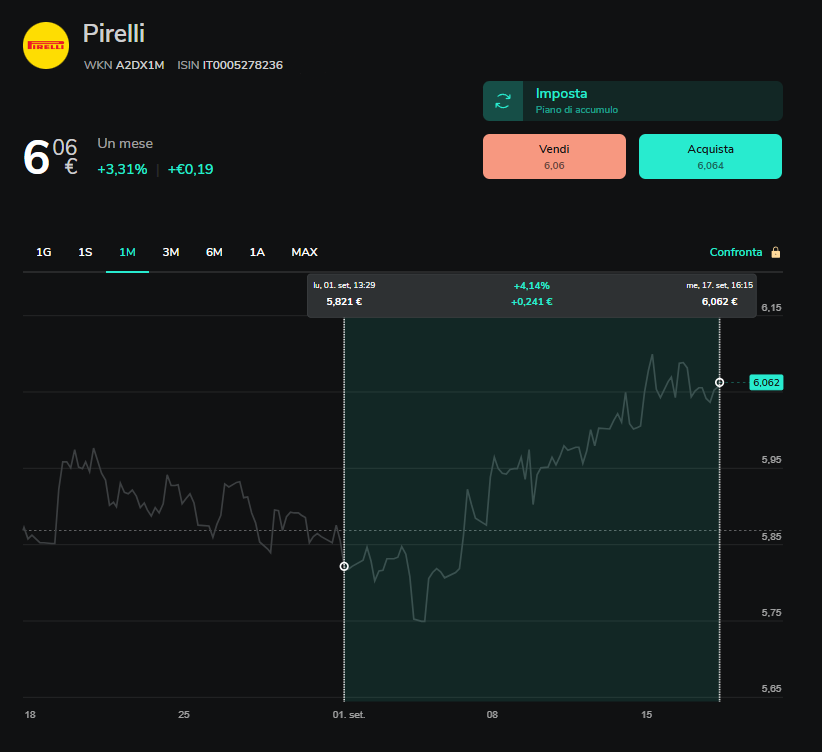Click the me, 17. set, 16:15 timestamp
Image resolution: width=822 pixels, height=752 pixels.
pos(719,285)
